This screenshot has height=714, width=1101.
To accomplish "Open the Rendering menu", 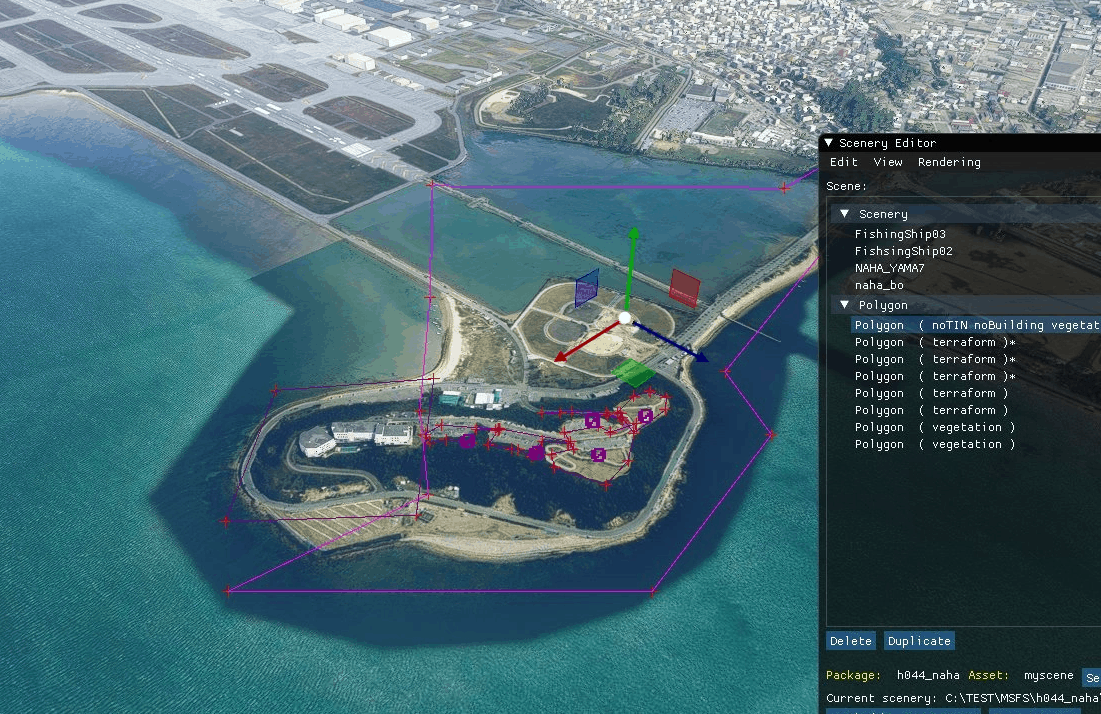I will tap(948, 162).
